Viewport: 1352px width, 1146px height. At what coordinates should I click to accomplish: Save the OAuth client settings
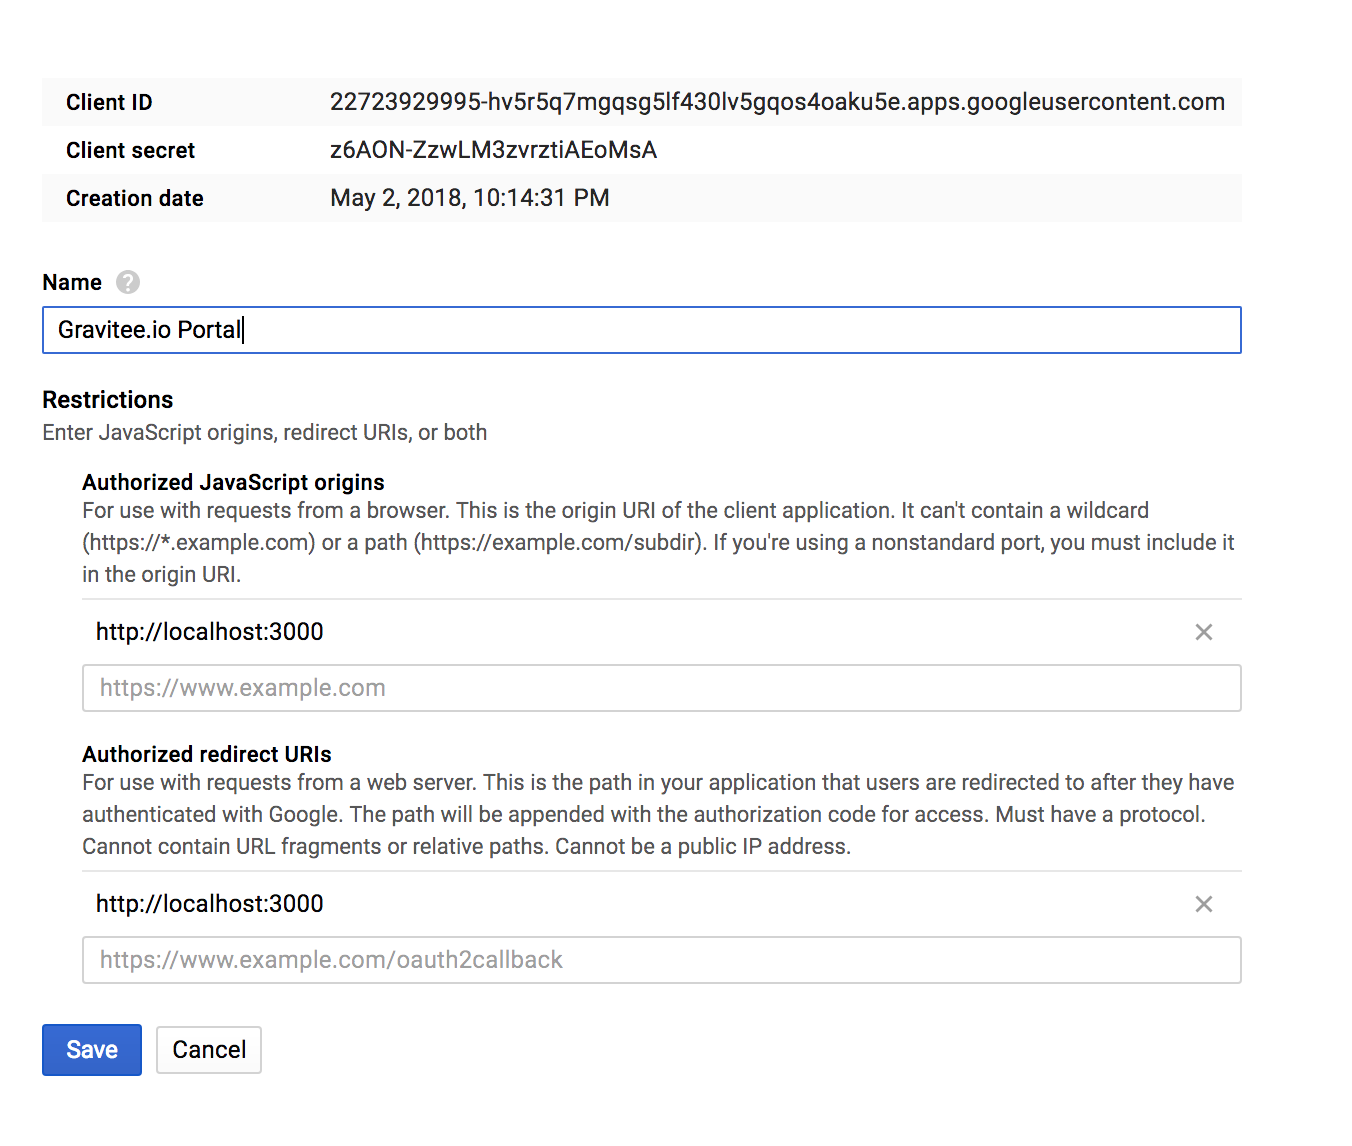pos(92,1050)
